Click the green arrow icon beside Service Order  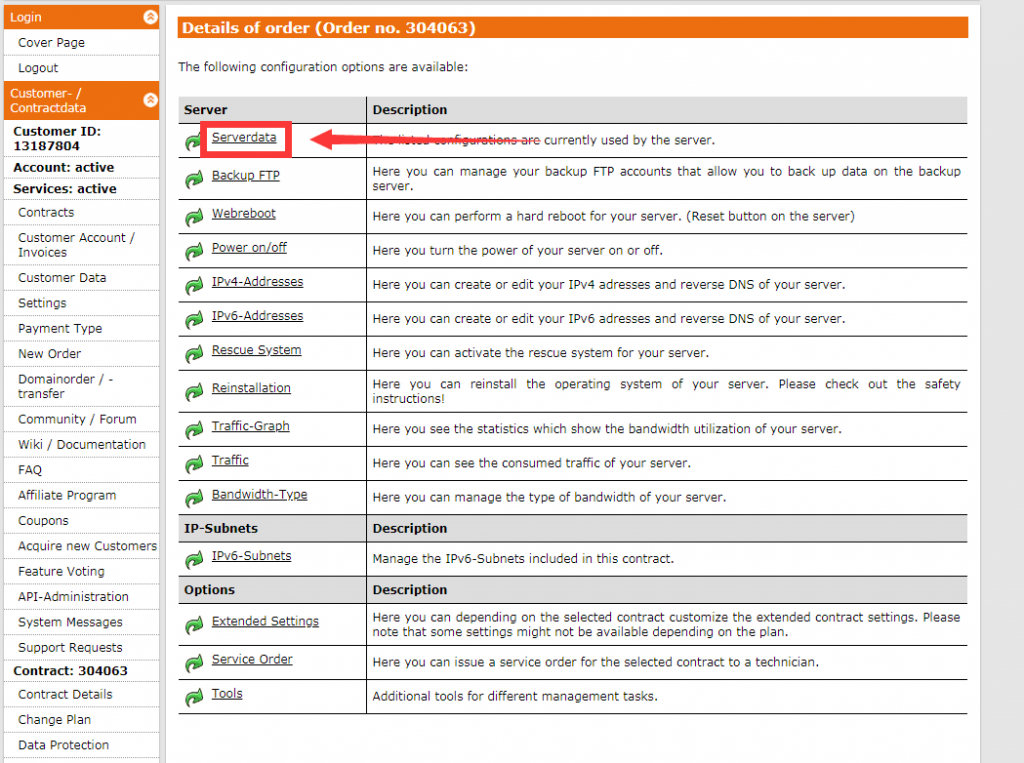tap(194, 663)
